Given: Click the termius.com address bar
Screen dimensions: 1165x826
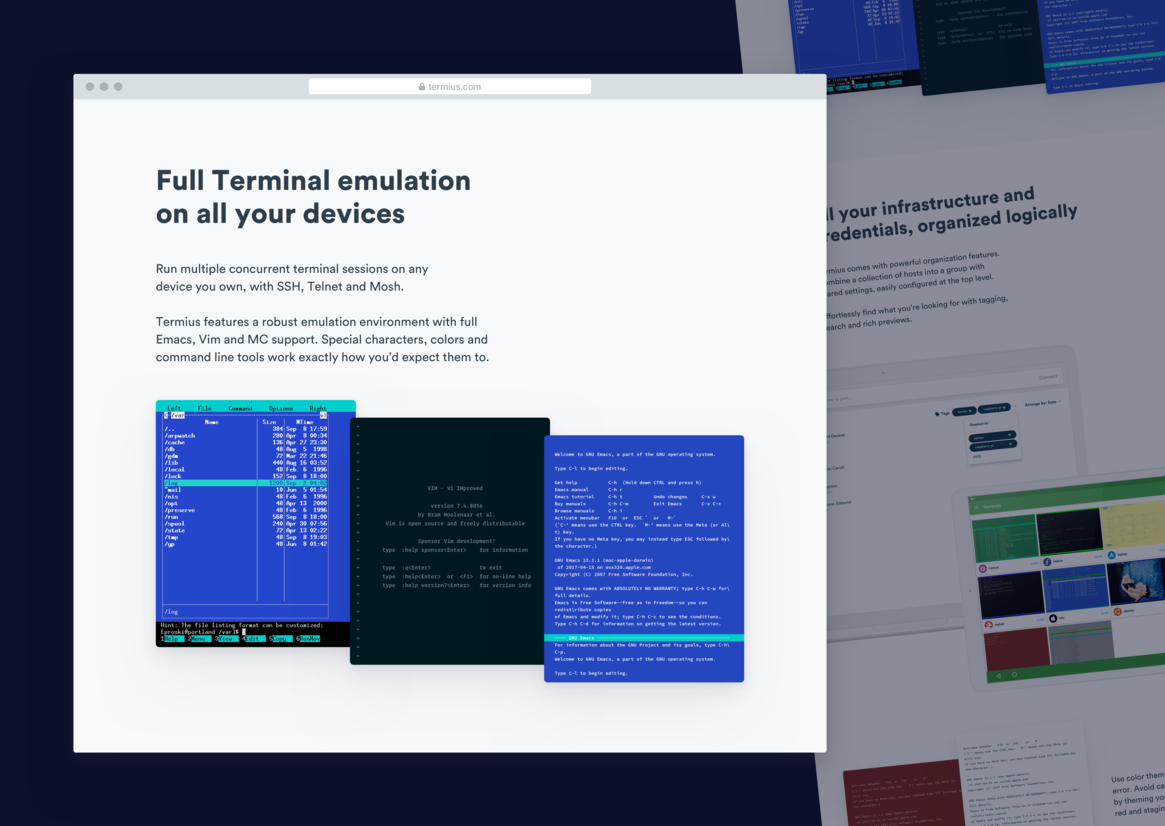Looking at the screenshot, I should [x=449, y=87].
